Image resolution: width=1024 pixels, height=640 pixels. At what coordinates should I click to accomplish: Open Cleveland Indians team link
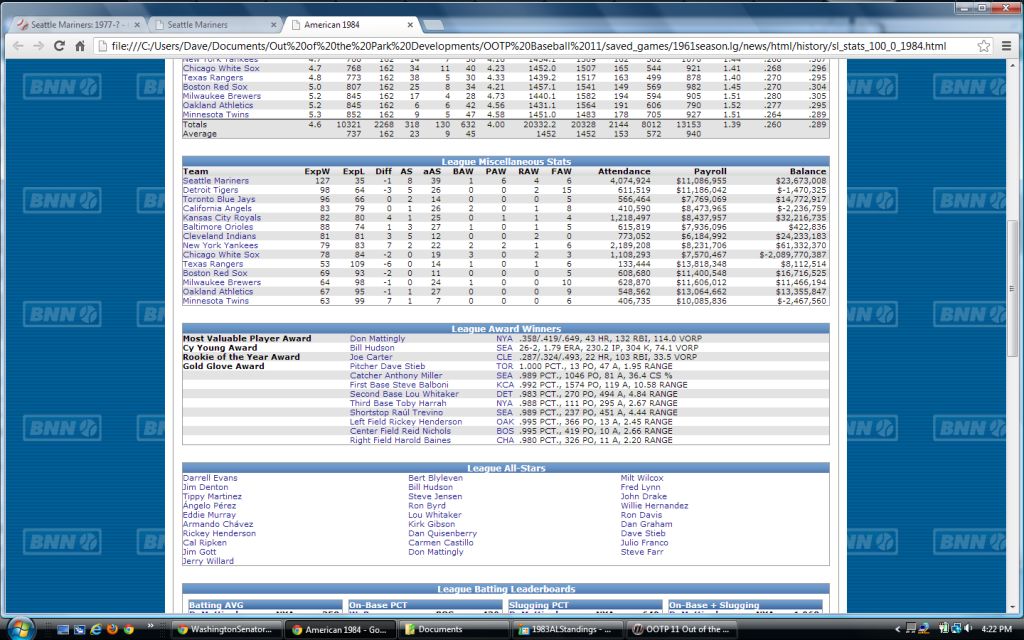click(219, 236)
